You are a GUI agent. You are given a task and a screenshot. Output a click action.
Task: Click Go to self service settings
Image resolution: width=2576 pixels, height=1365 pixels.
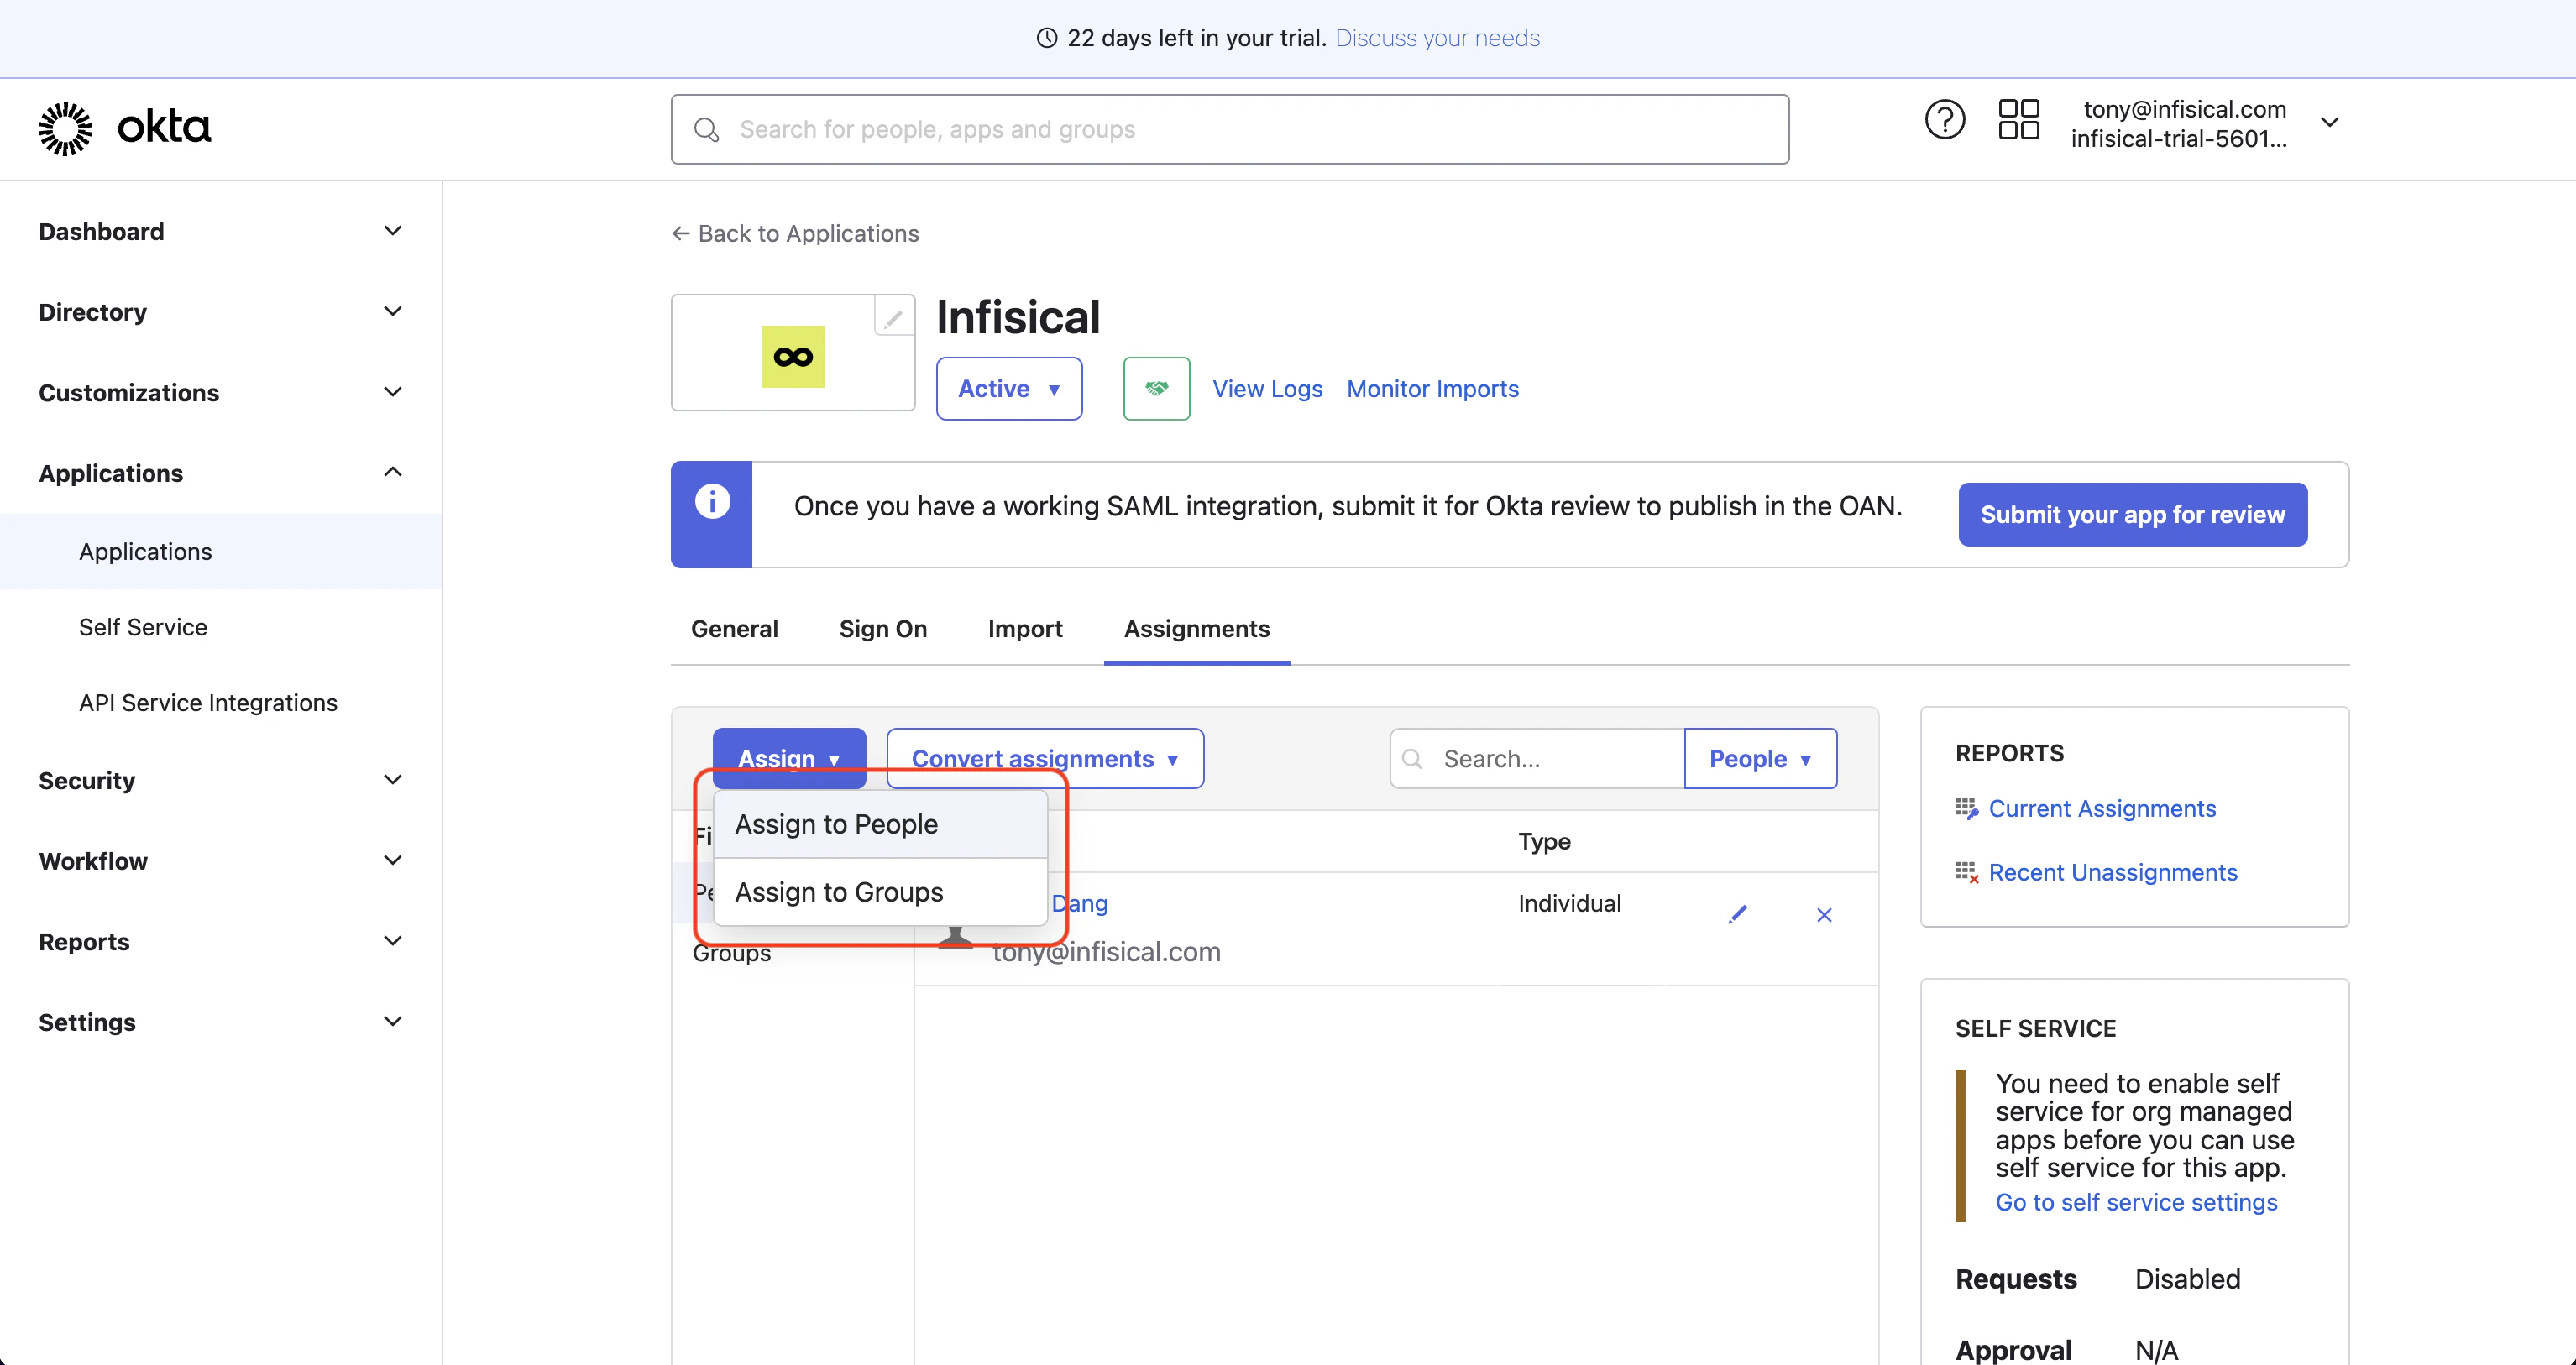coord(2136,1202)
